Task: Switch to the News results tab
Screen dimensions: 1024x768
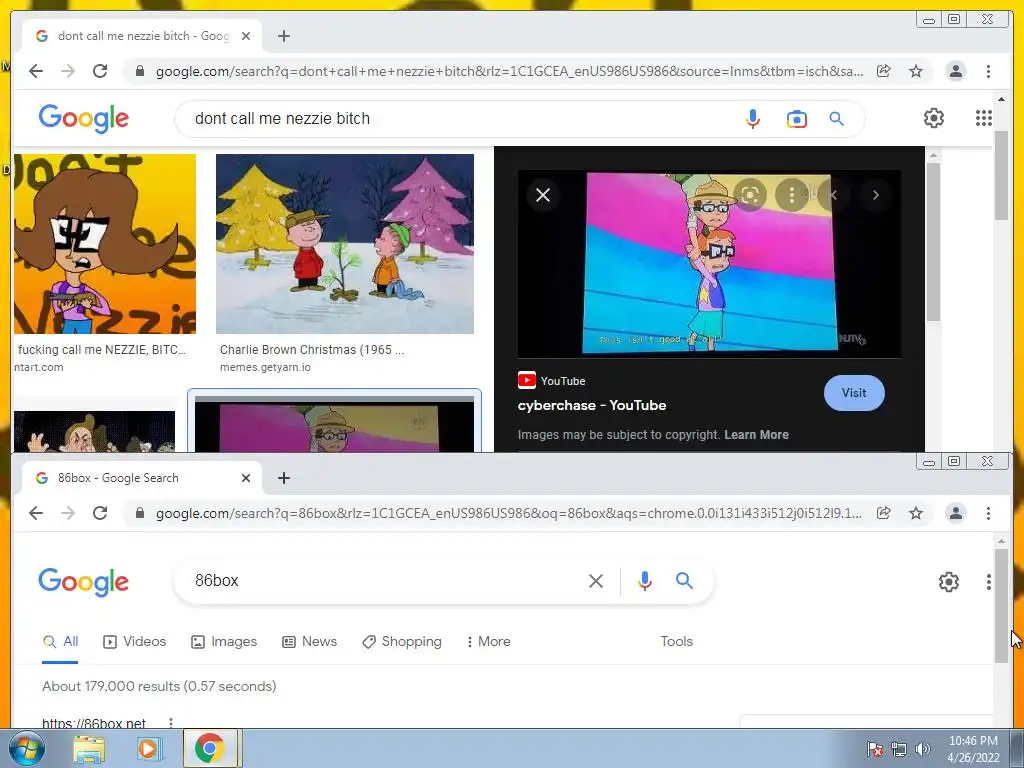Action: (310, 642)
